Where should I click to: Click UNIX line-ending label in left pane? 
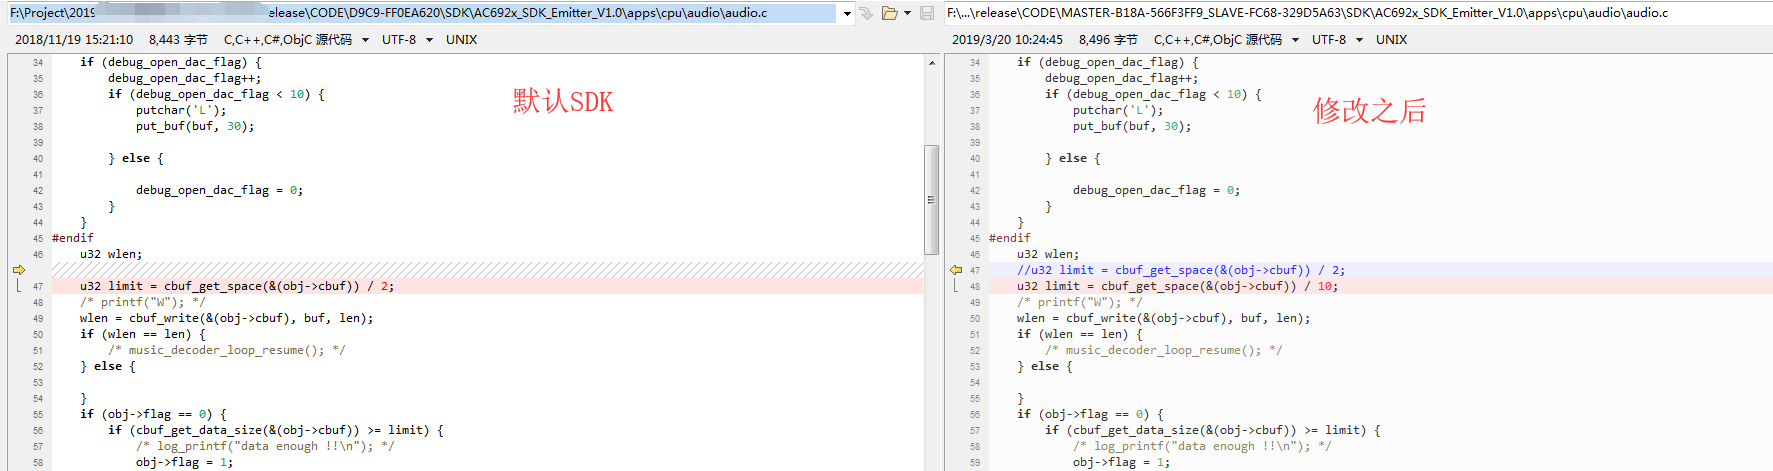461,40
